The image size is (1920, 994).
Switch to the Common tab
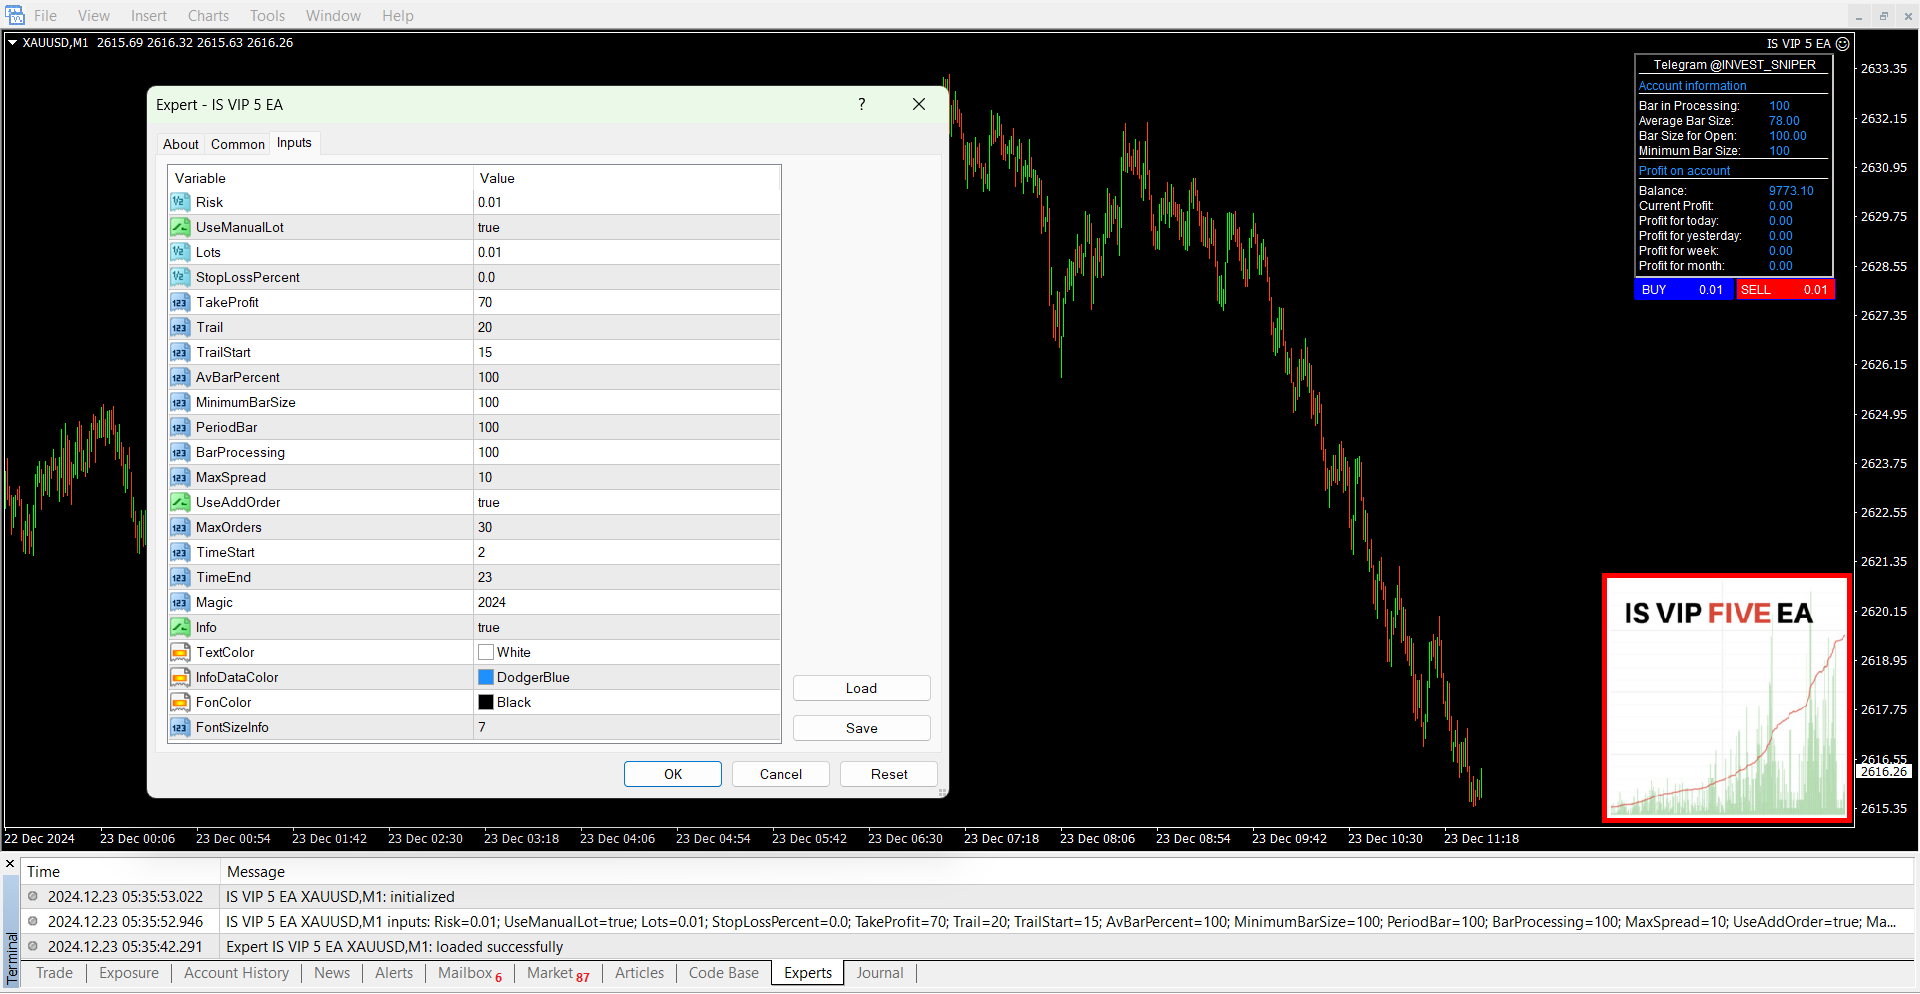[238, 144]
